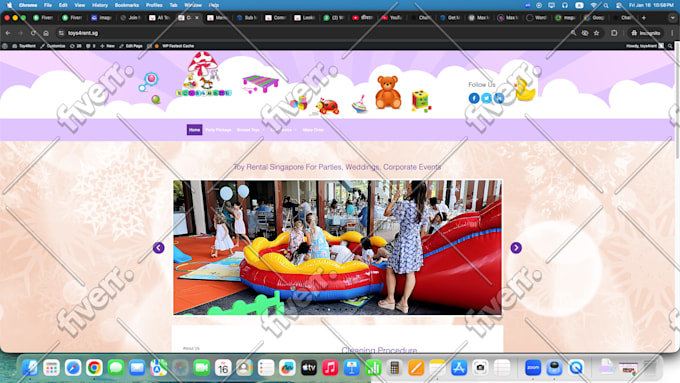Open Google Chrome from the Dock
Screen dimensions: 680x383
(94, 368)
